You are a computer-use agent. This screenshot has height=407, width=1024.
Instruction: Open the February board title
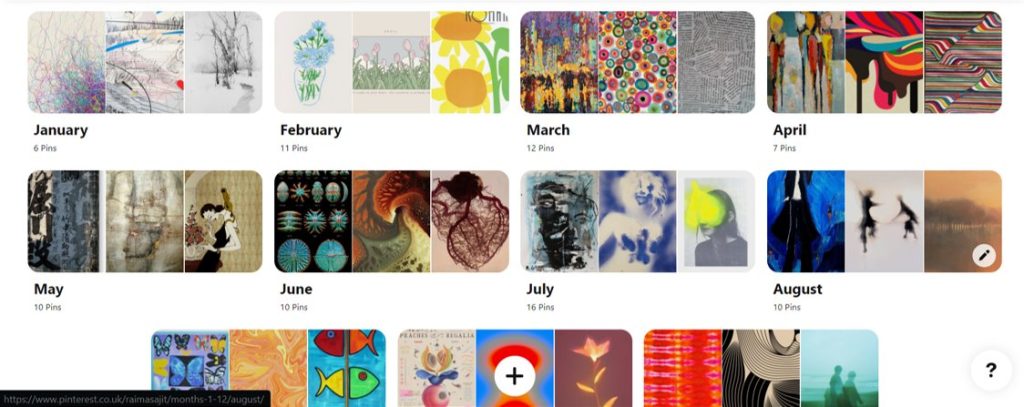pos(311,130)
